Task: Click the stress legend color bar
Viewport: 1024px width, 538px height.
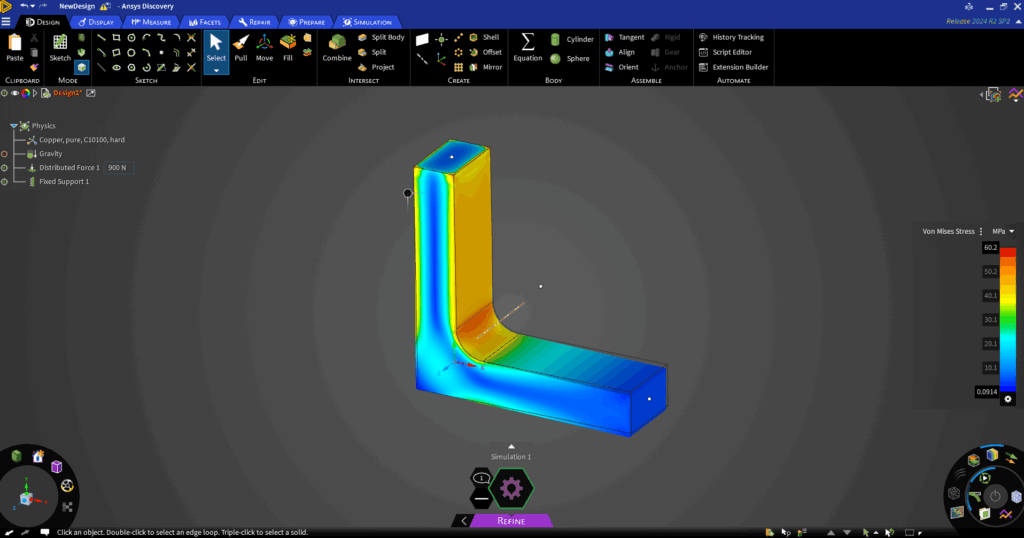Action: (x=1008, y=319)
